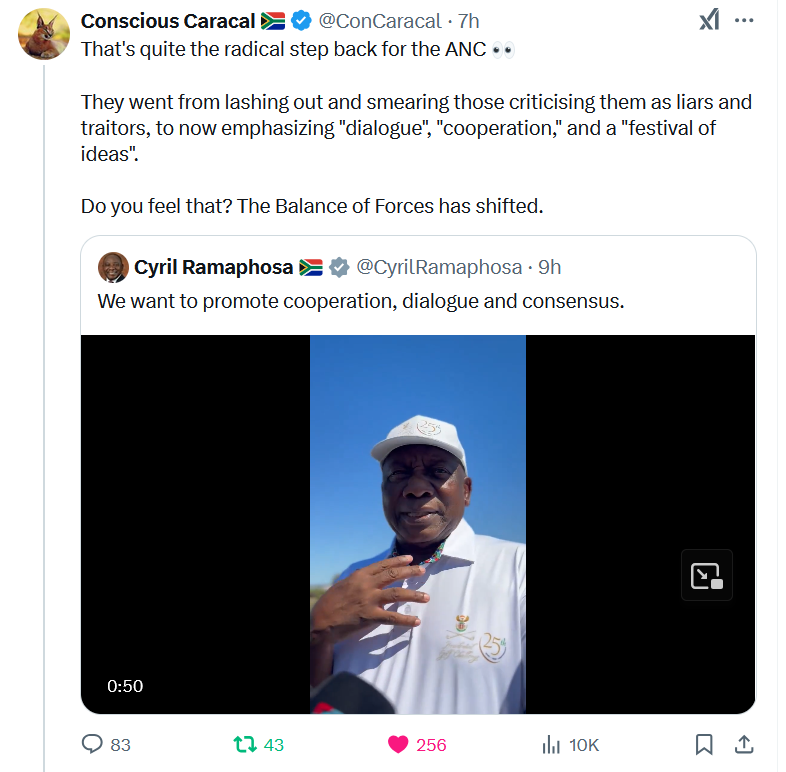Click the reply speech bubble icon
This screenshot has width=786, height=772.
[93, 744]
